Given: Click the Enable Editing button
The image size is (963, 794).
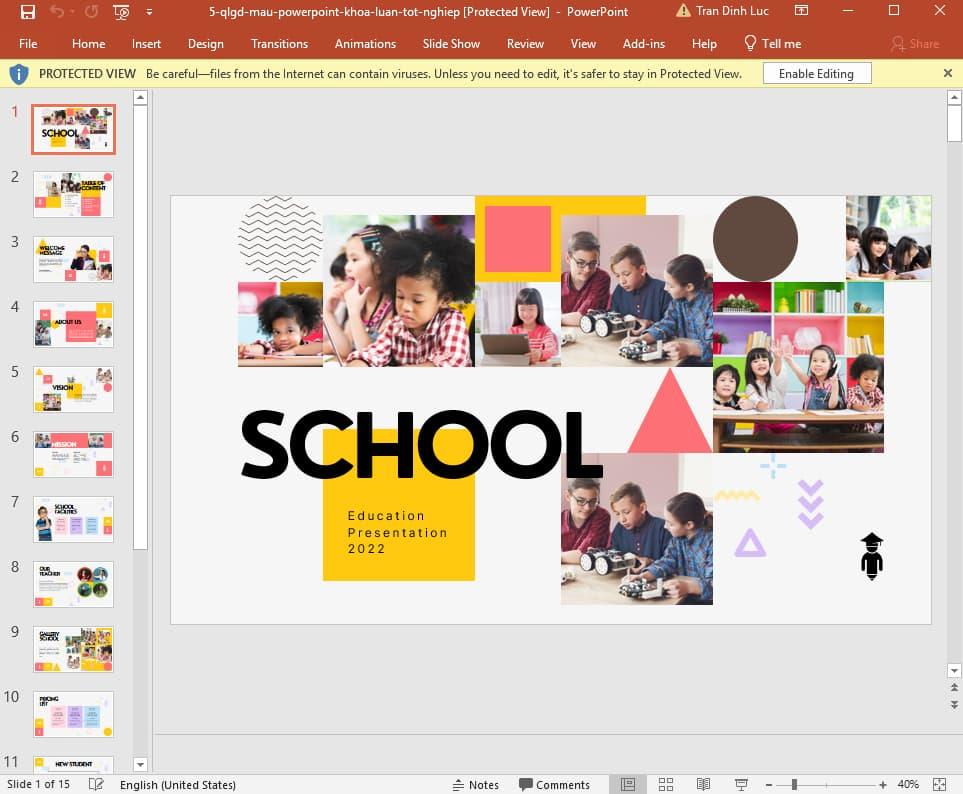Looking at the screenshot, I should 816,74.
